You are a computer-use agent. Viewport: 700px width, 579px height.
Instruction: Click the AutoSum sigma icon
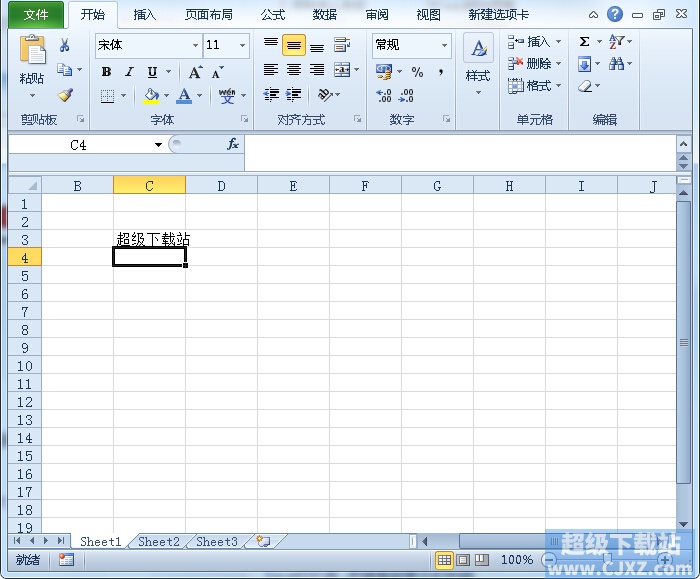click(585, 42)
